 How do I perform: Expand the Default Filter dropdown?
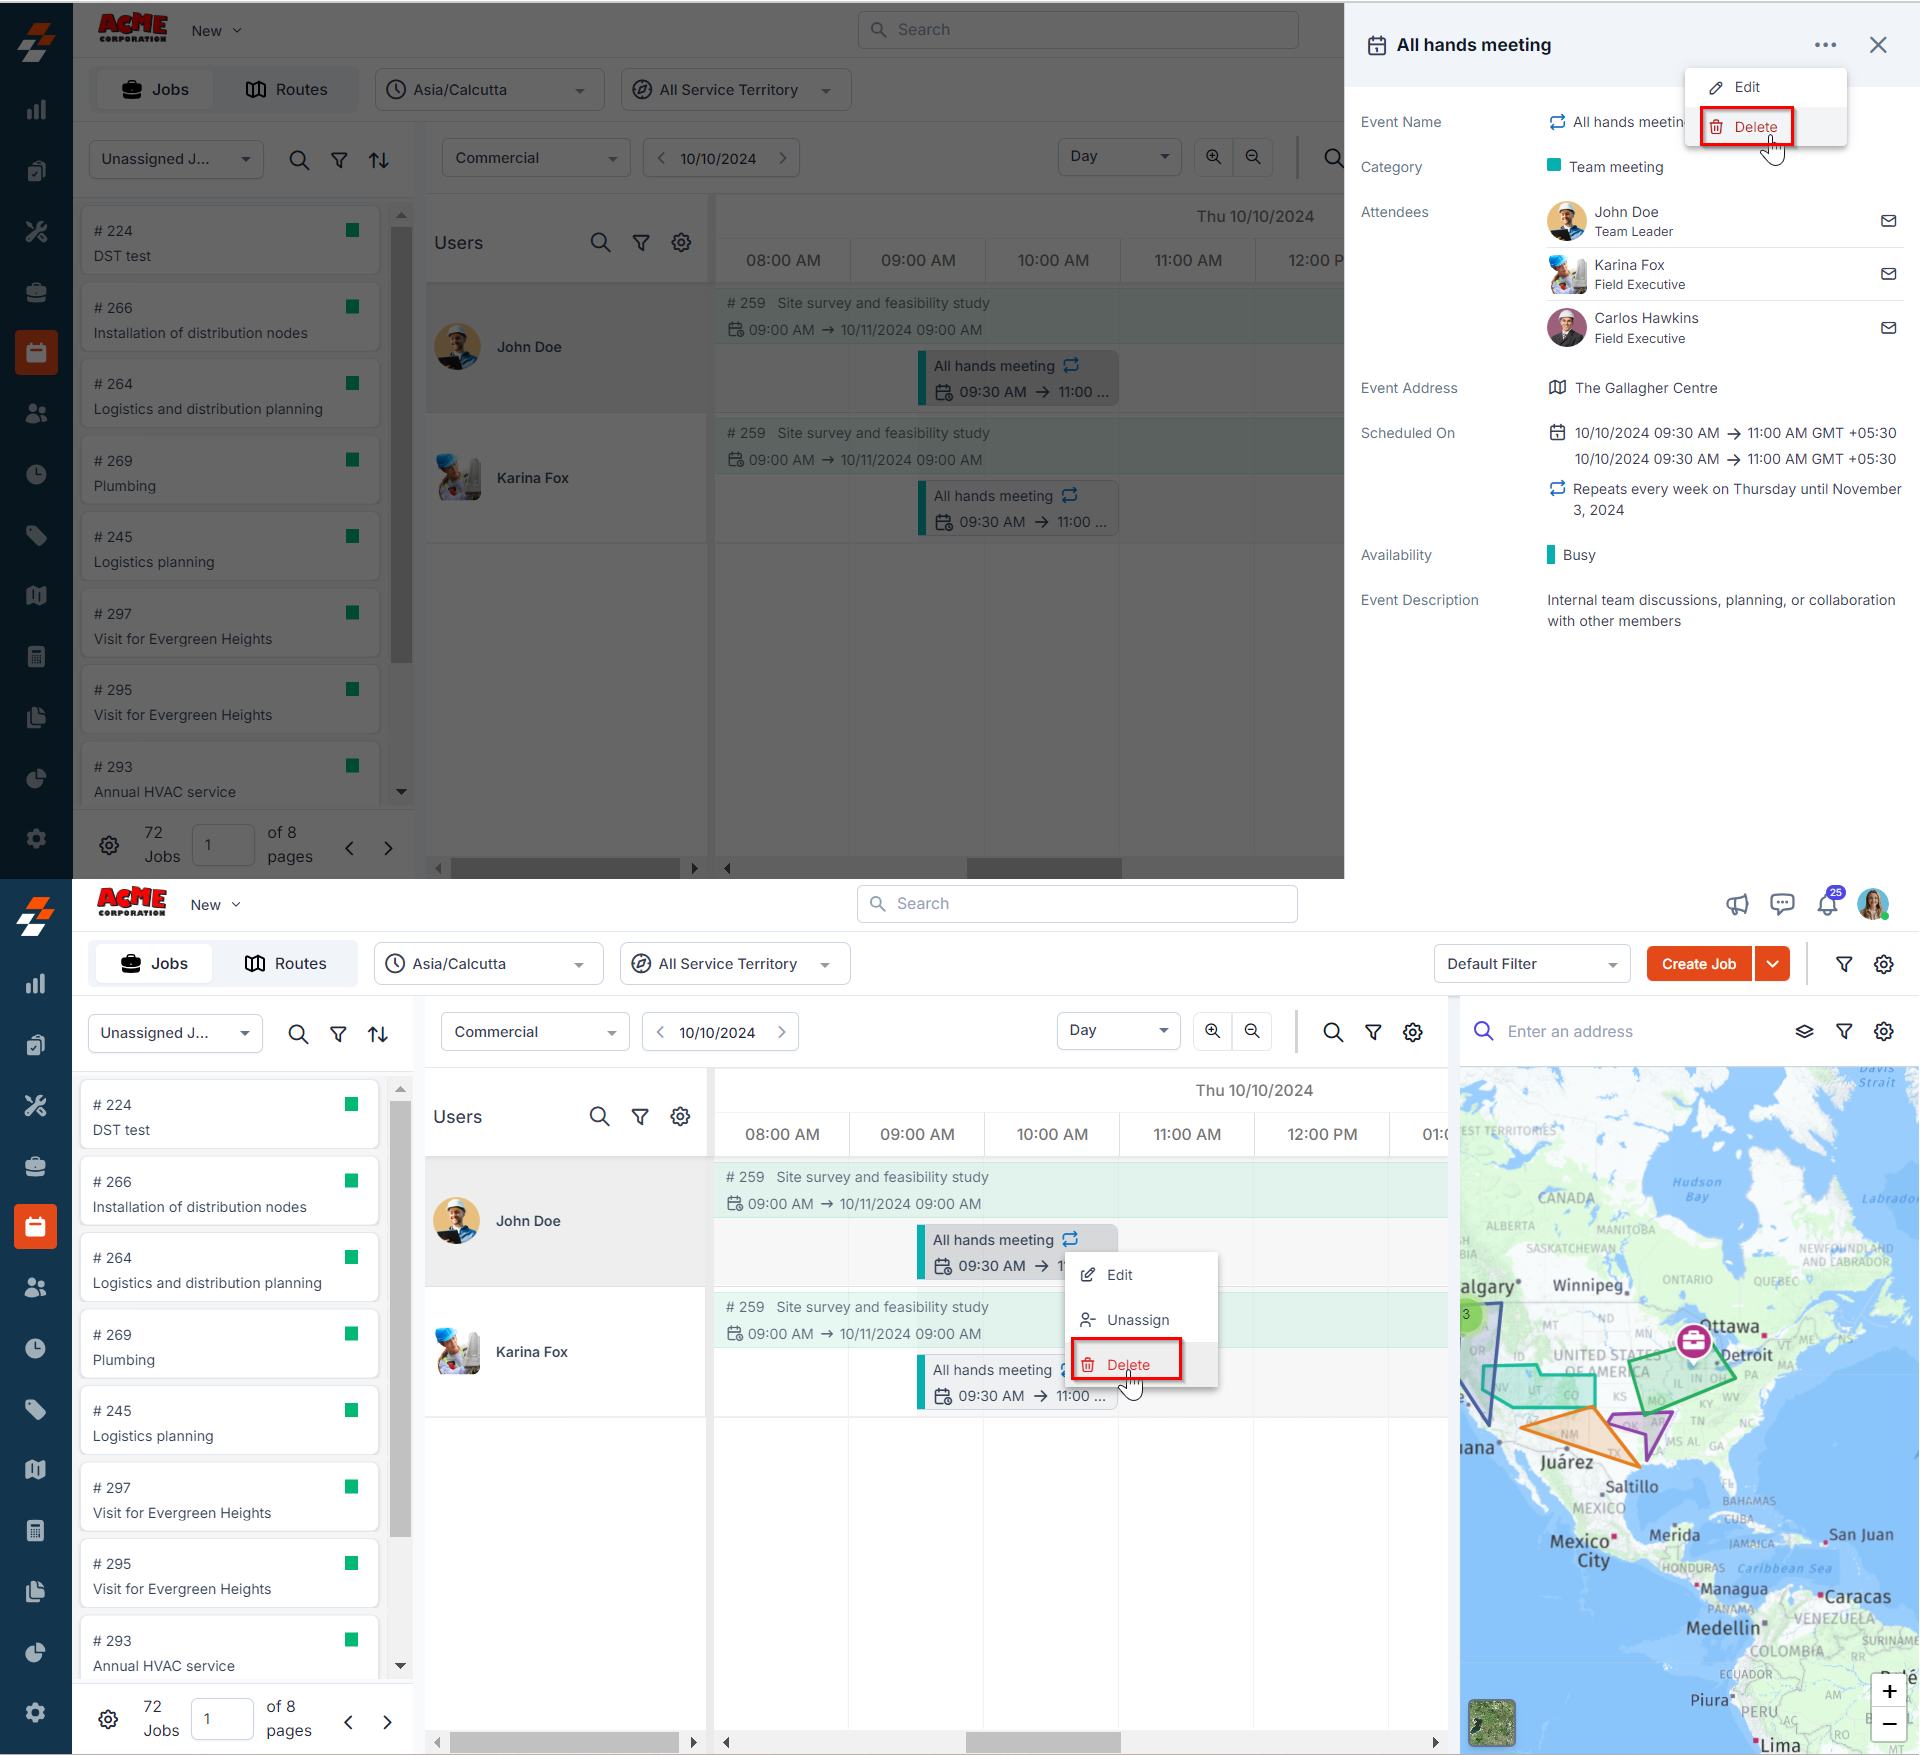[1531, 964]
